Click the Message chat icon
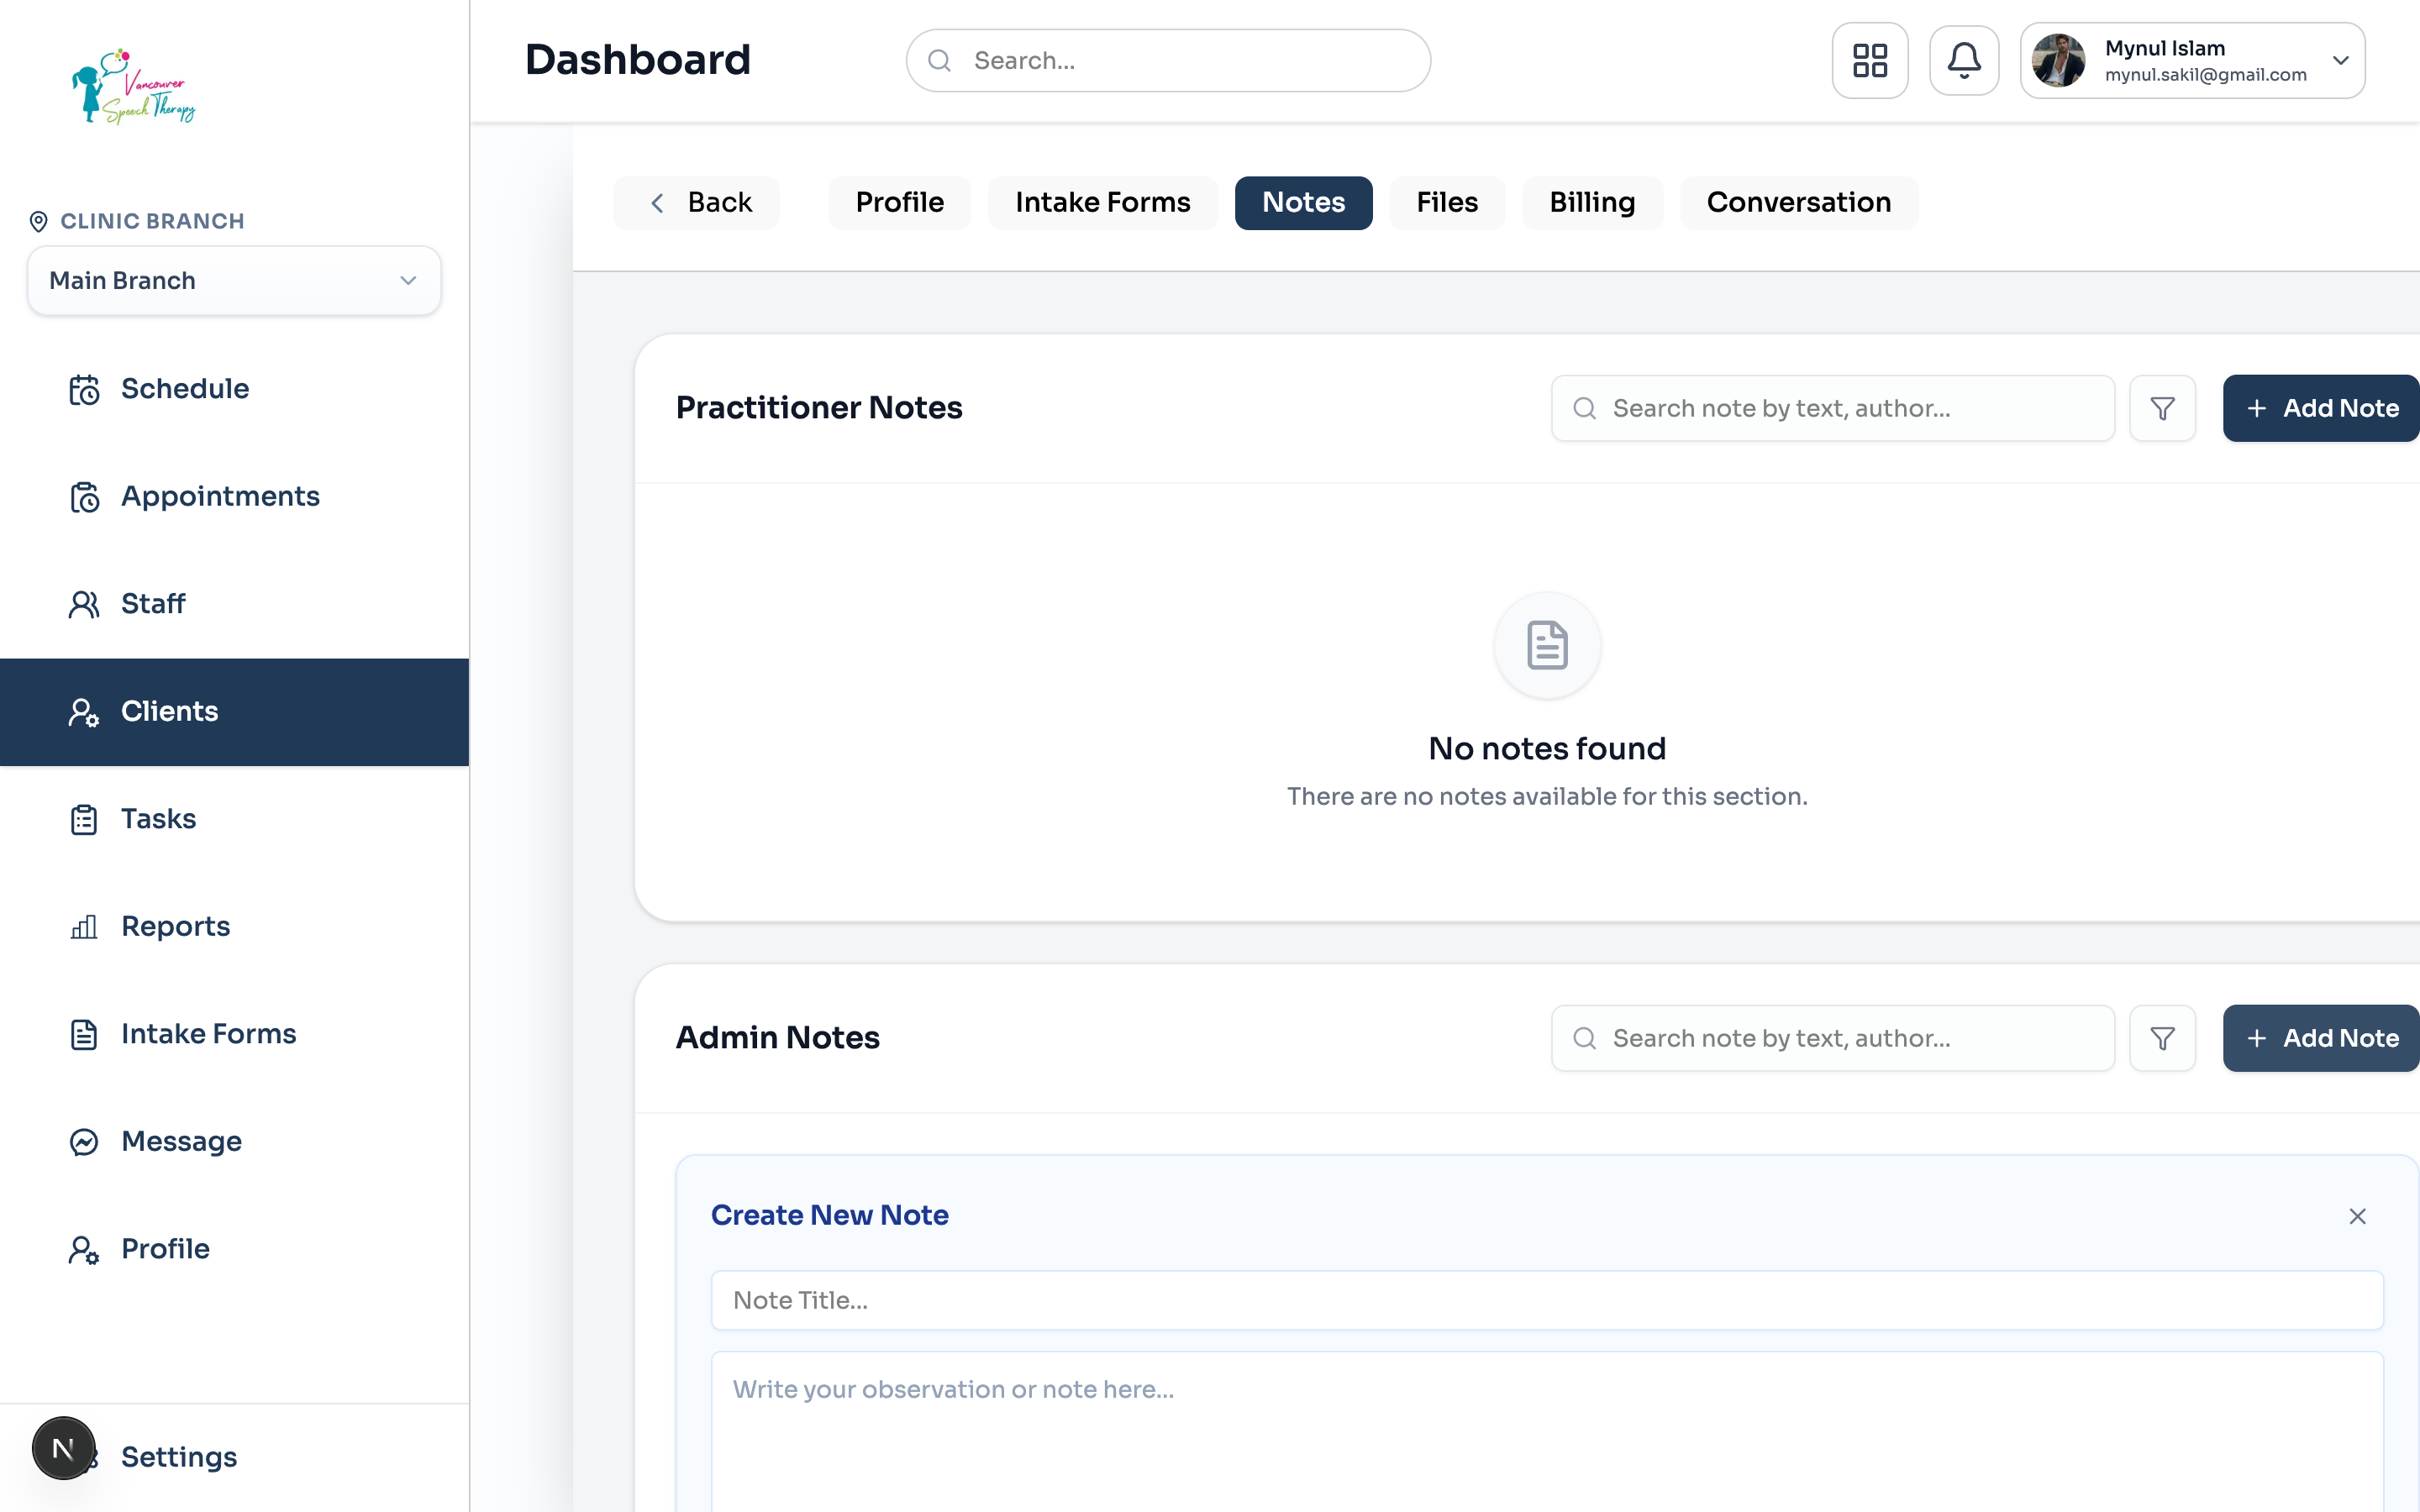 (84, 1142)
